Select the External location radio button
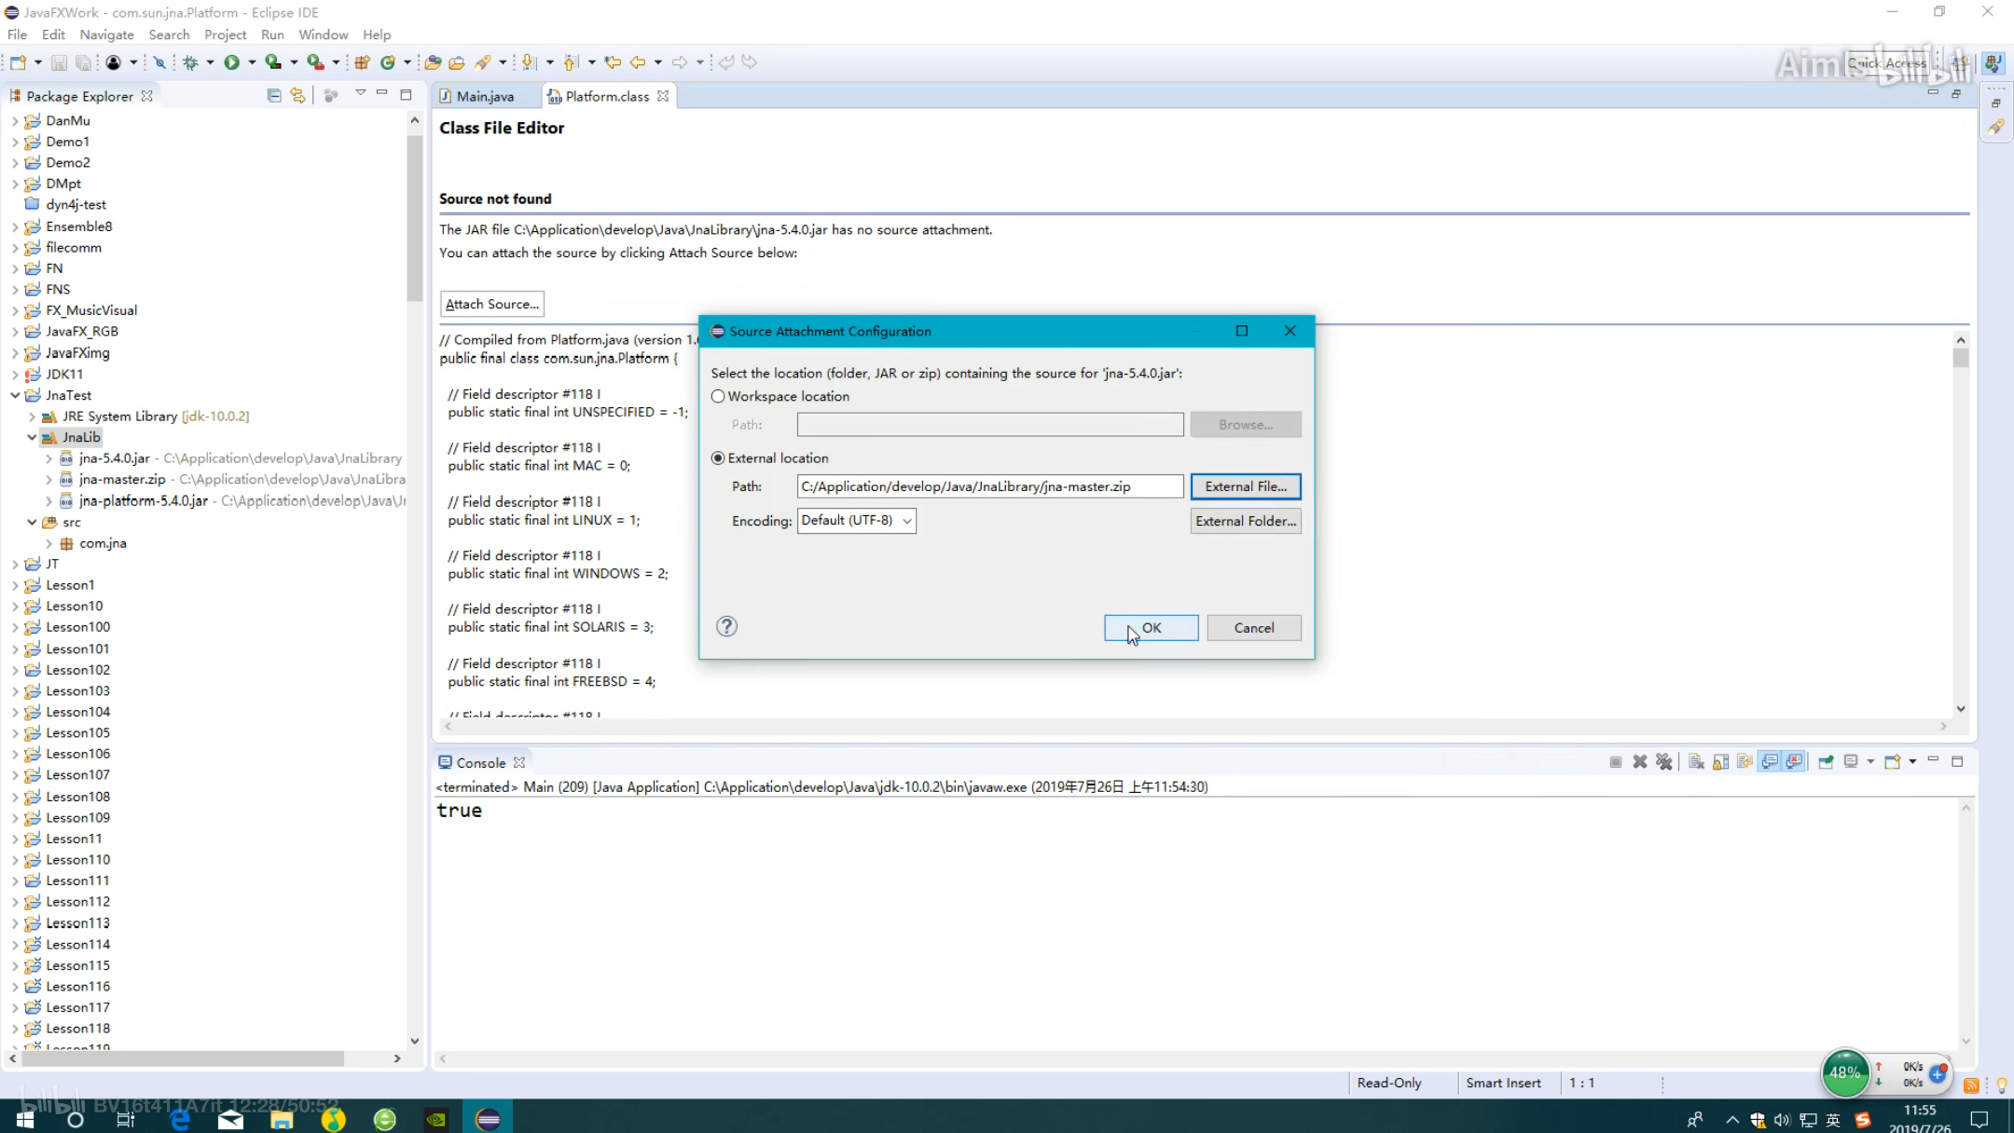This screenshot has height=1133, width=2014. click(x=718, y=458)
